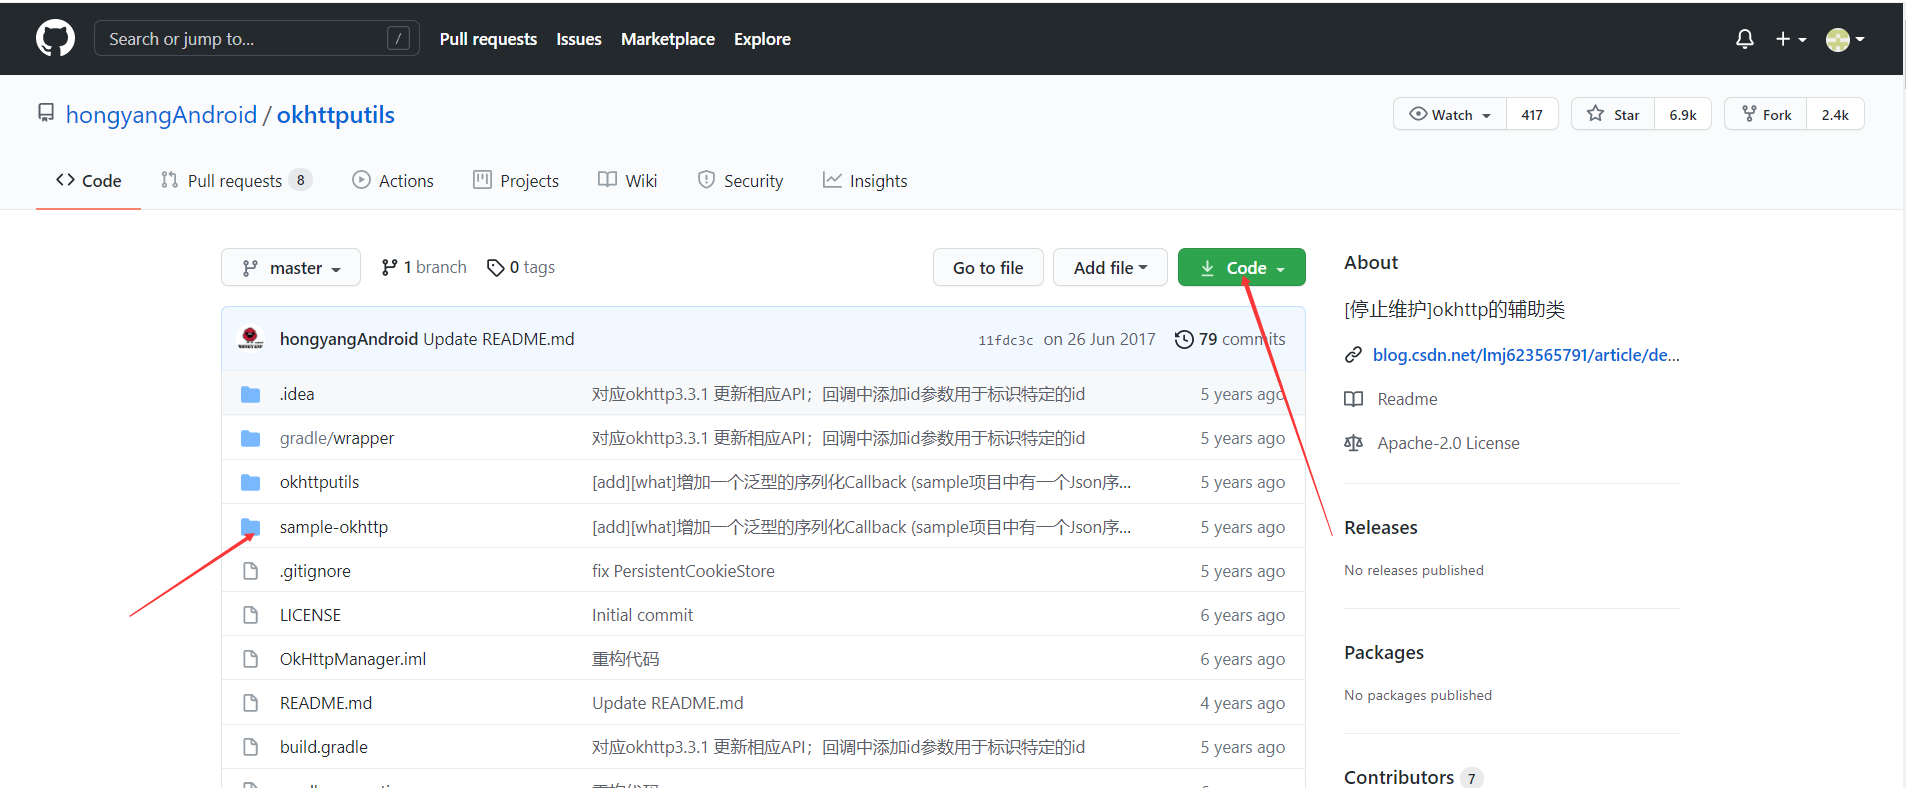Image resolution: width=1906 pixels, height=788 pixels.
Task: Open the blog.csdn.net article link
Action: point(1526,355)
